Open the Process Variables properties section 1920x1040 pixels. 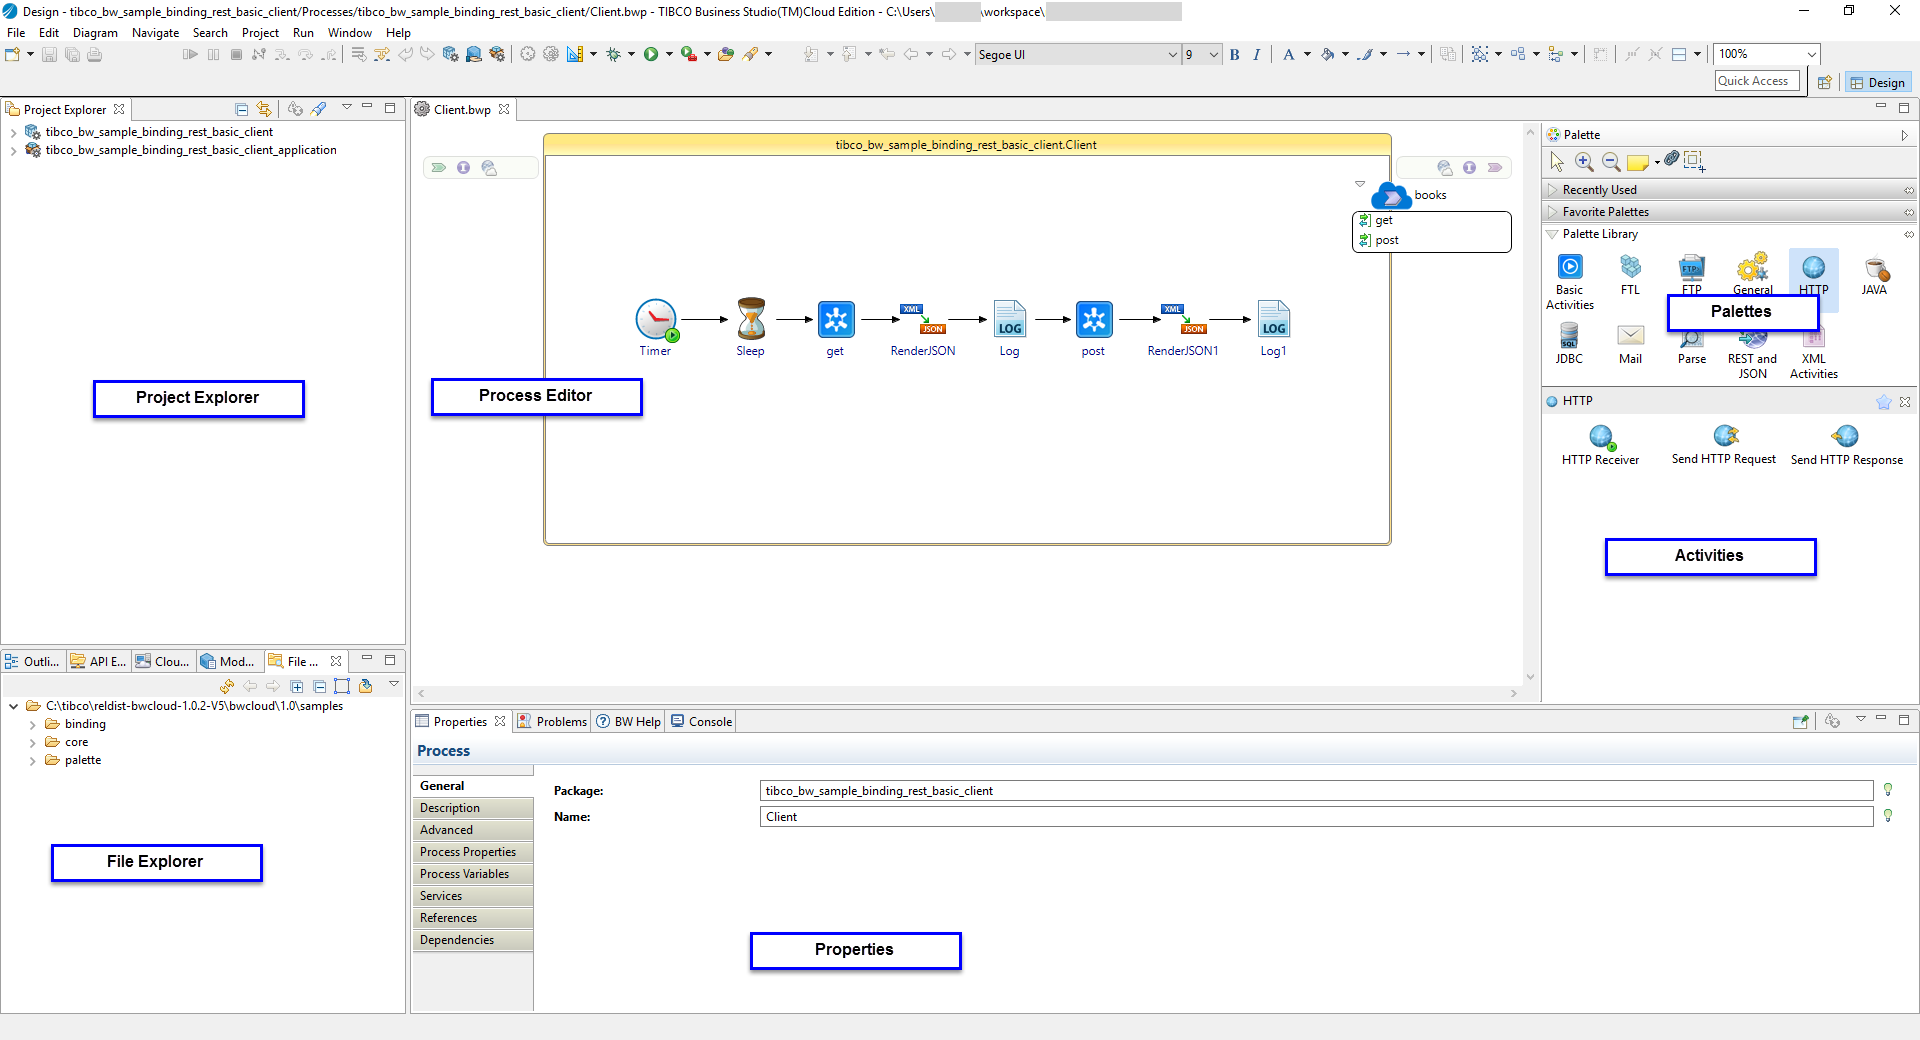point(465,874)
